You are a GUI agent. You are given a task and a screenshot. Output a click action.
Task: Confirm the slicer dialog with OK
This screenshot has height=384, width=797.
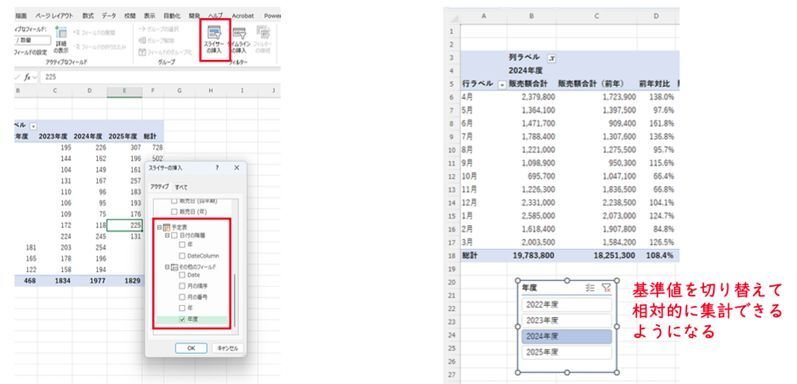pos(191,348)
